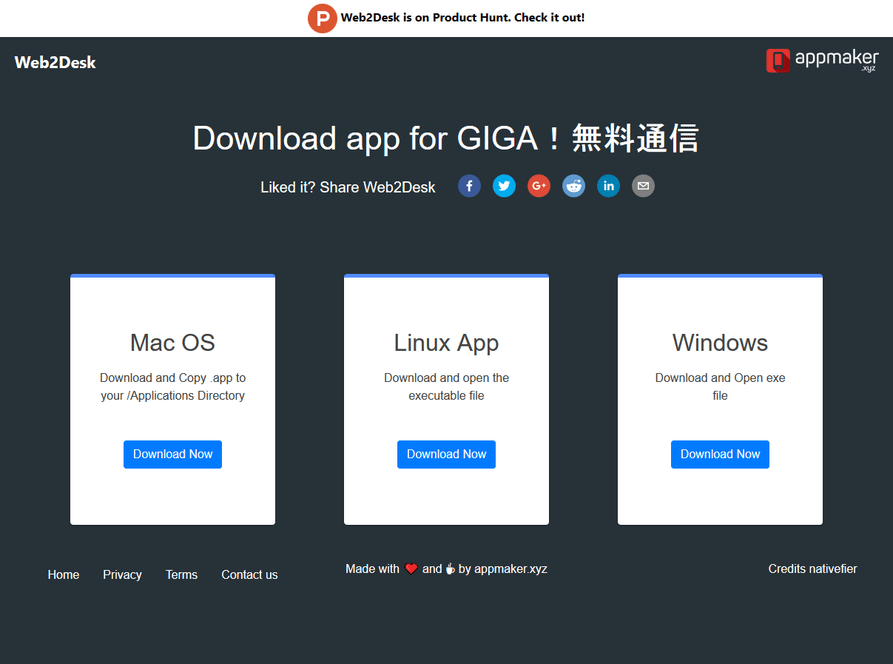The height and width of the screenshot is (664, 893).
Task: Share Web2Desk on Facebook
Action: click(x=469, y=186)
